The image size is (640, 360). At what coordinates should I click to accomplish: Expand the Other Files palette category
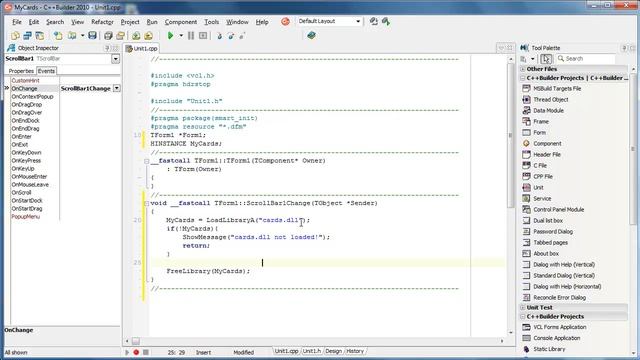coord(522,69)
